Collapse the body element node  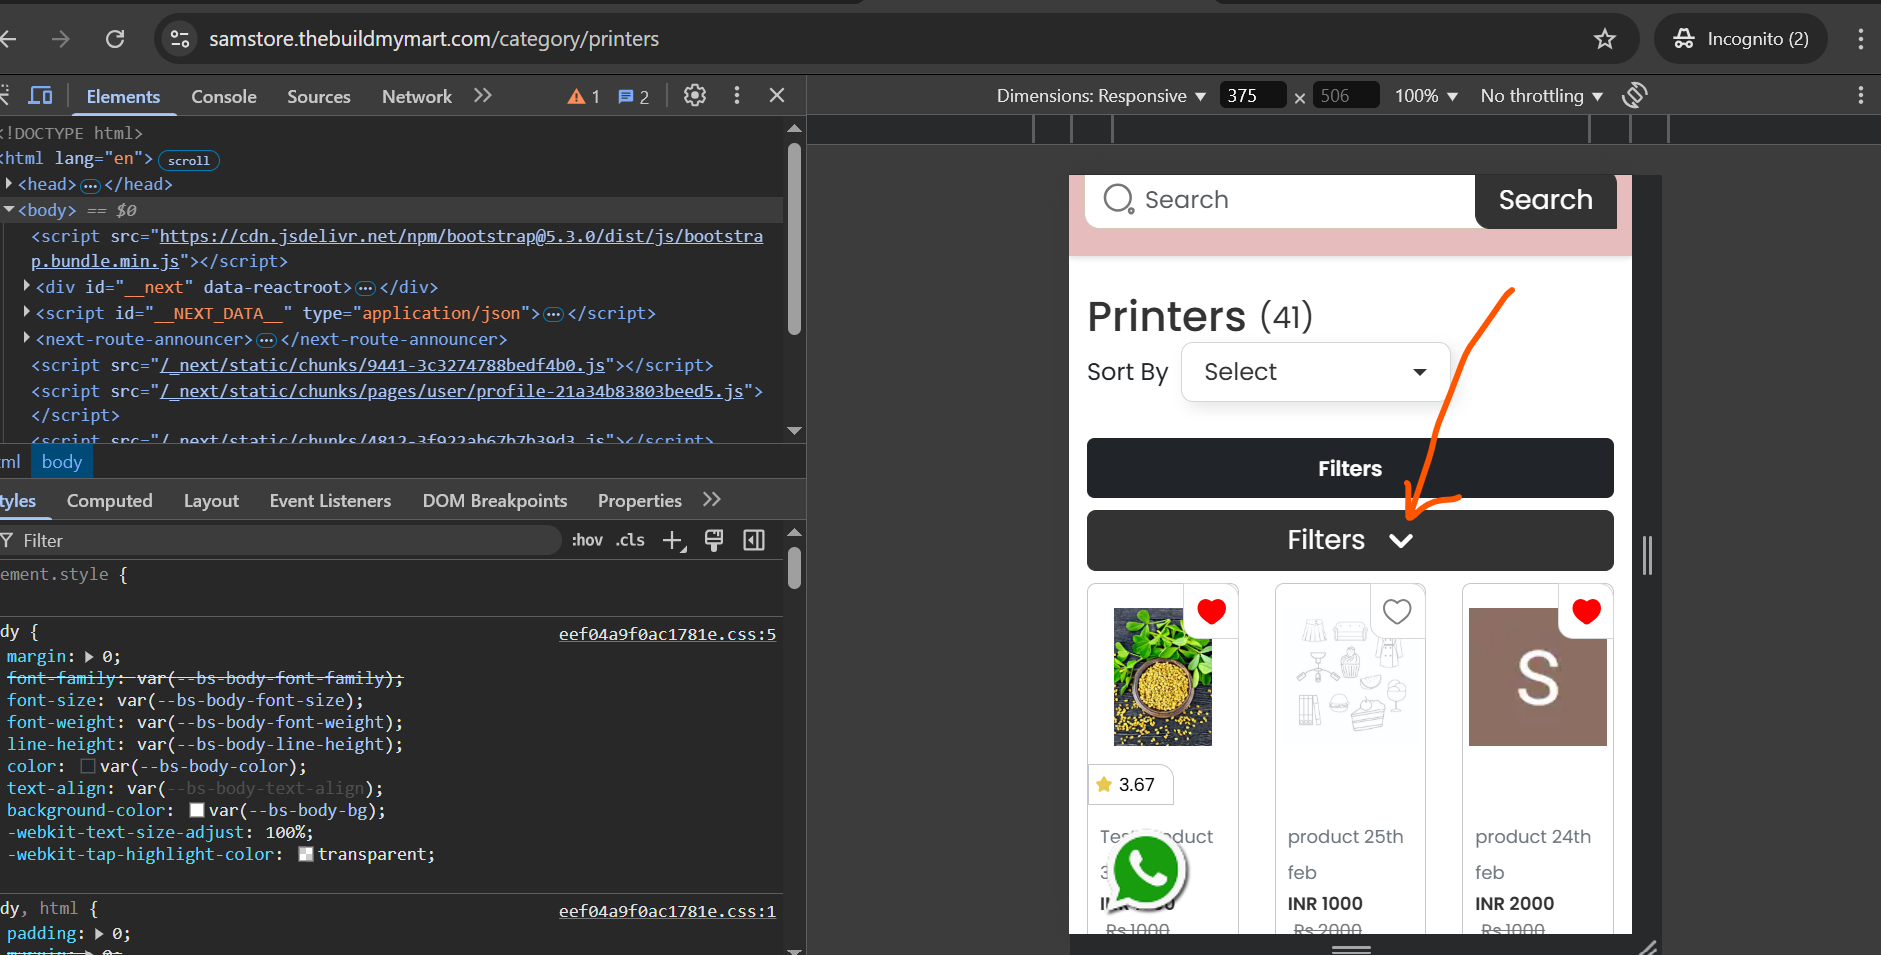coord(9,210)
